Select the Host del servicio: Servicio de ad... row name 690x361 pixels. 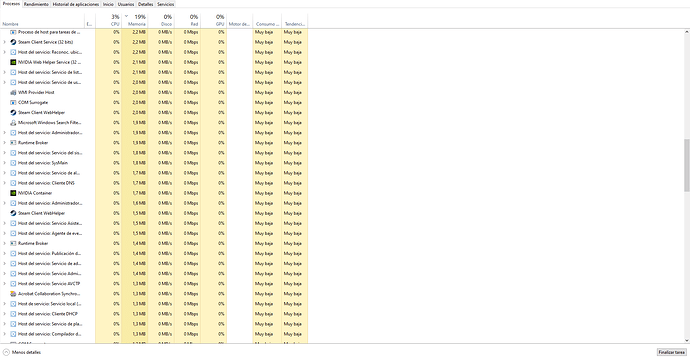point(49,264)
